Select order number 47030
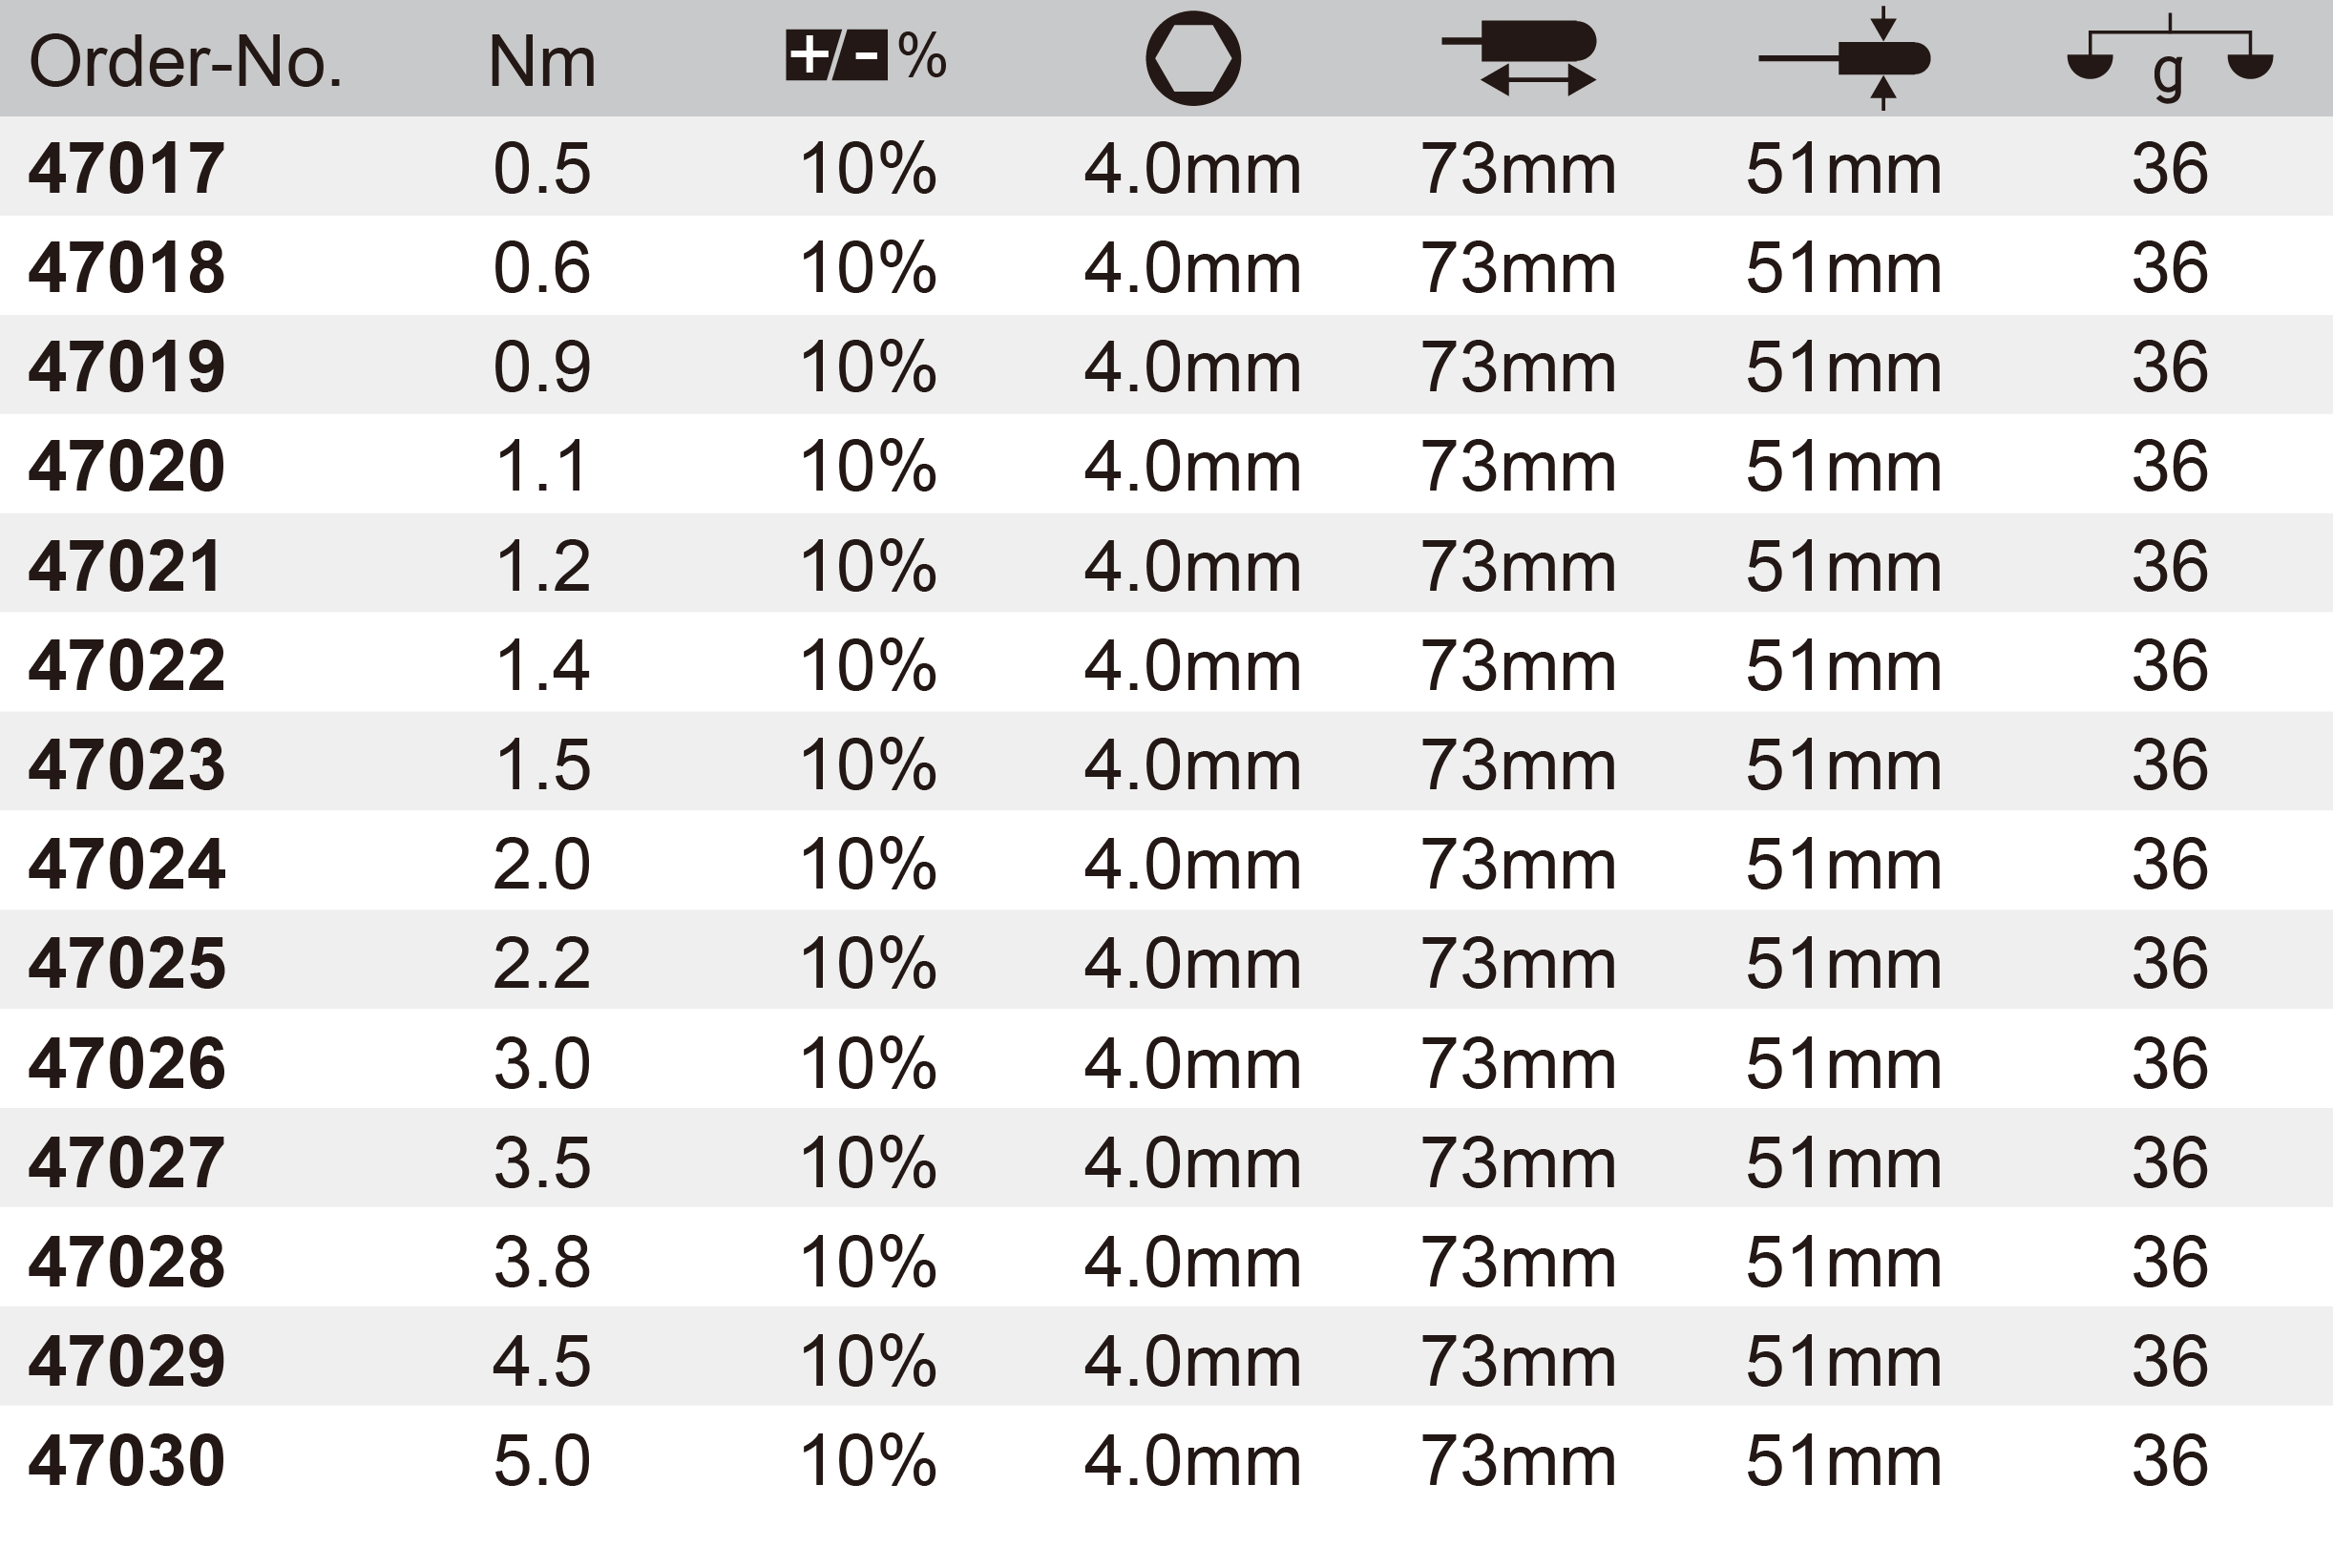The width and height of the screenshot is (2333, 1568). [127, 1460]
